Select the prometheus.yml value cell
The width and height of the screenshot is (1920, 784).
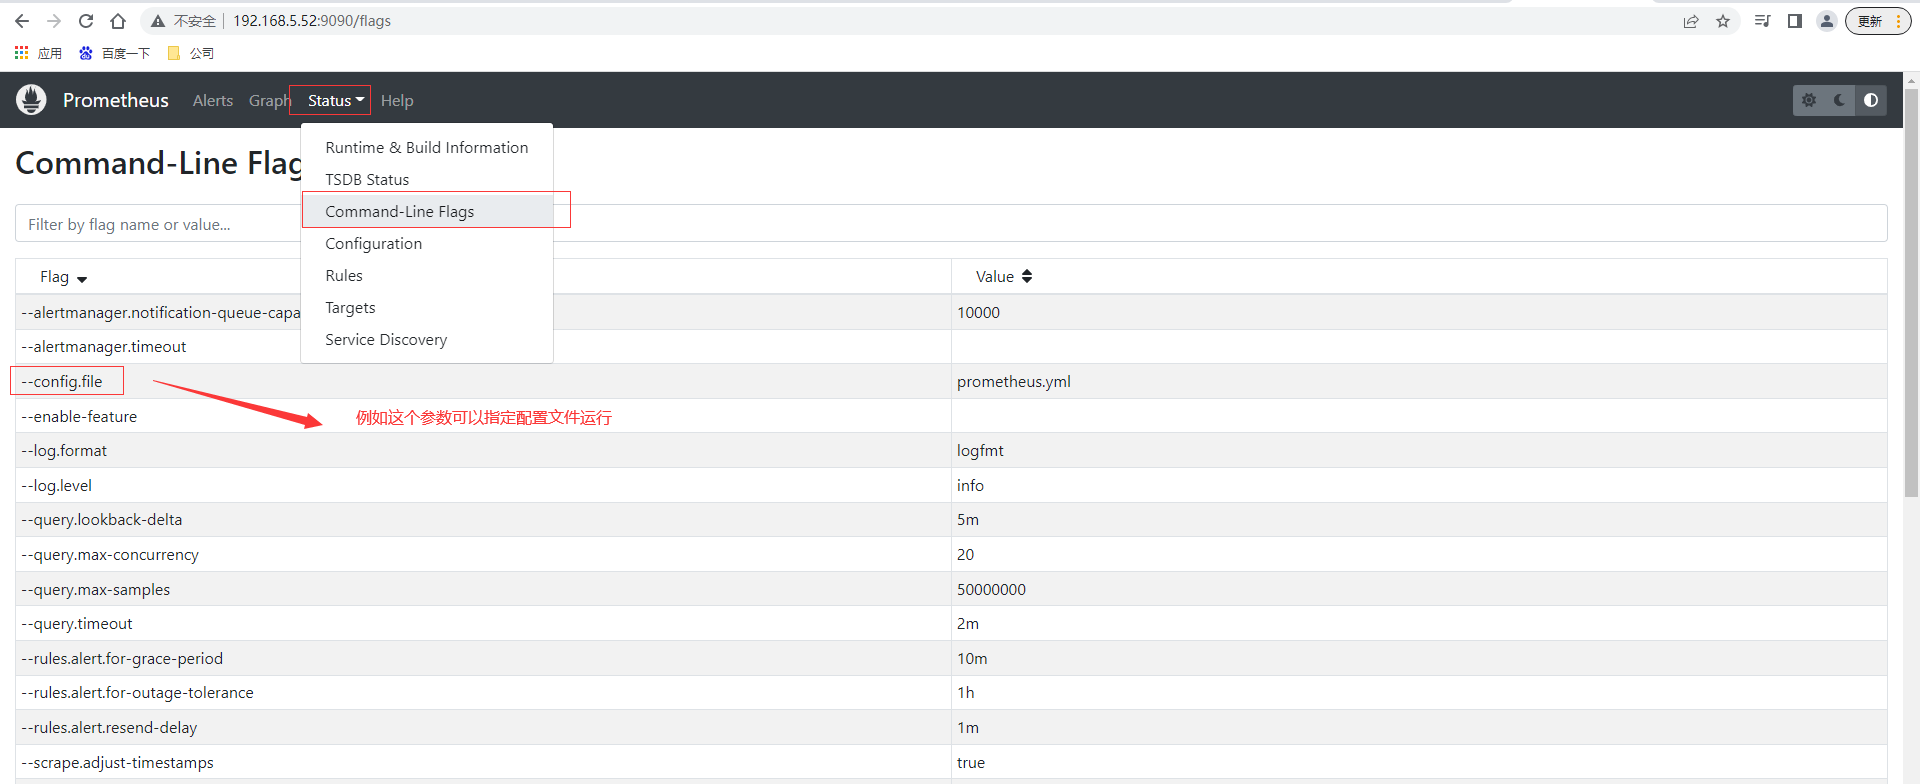click(x=1419, y=381)
